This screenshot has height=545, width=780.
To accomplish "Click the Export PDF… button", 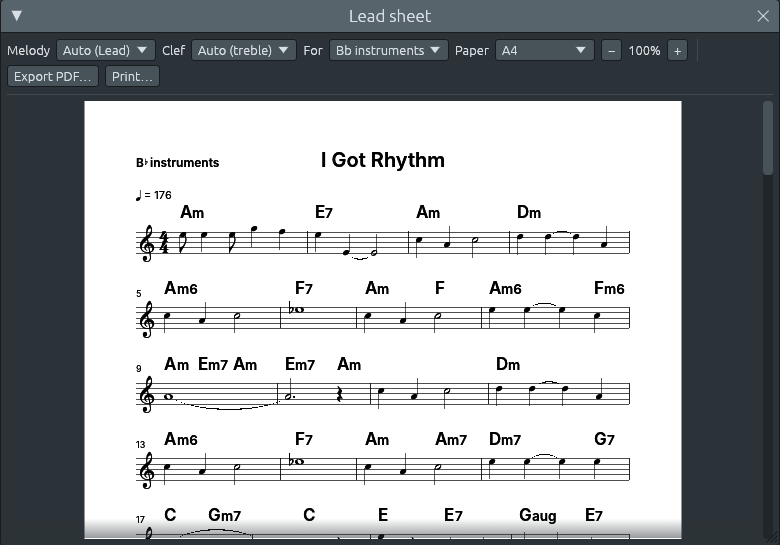I will click(x=53, y=77).
